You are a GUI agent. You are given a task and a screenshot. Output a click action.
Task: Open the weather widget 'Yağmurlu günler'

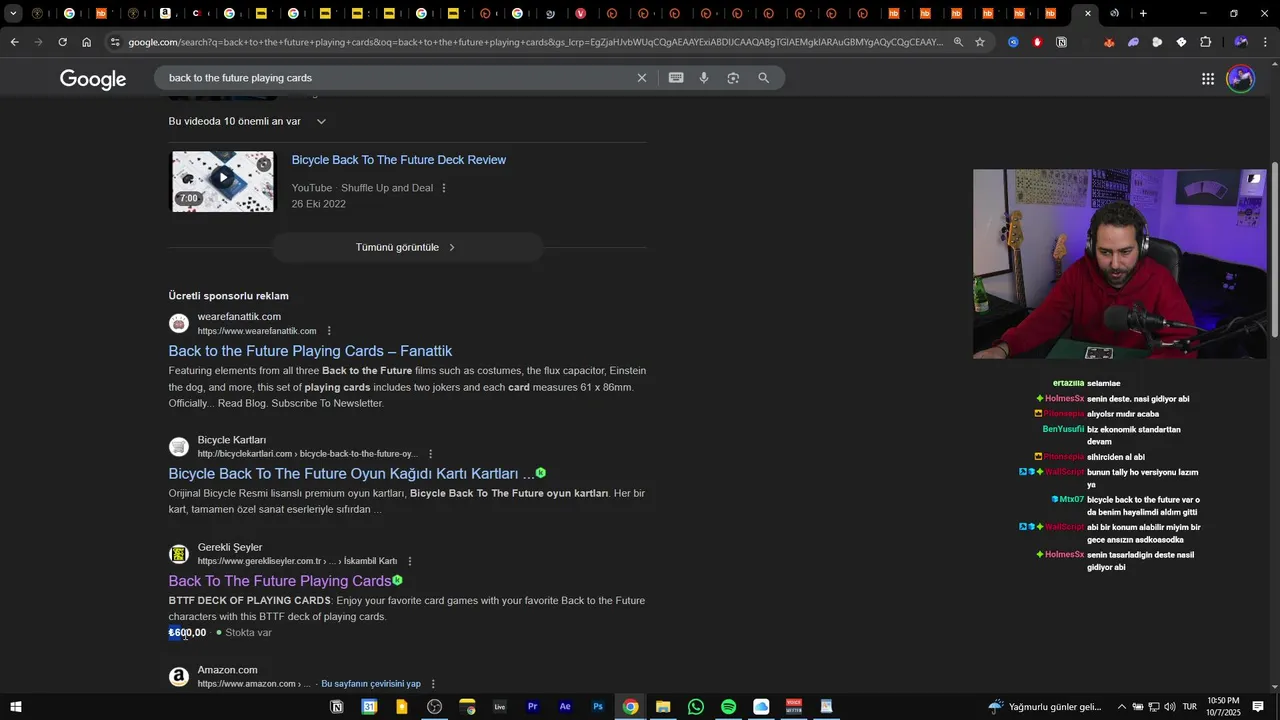coord(1045,707)
